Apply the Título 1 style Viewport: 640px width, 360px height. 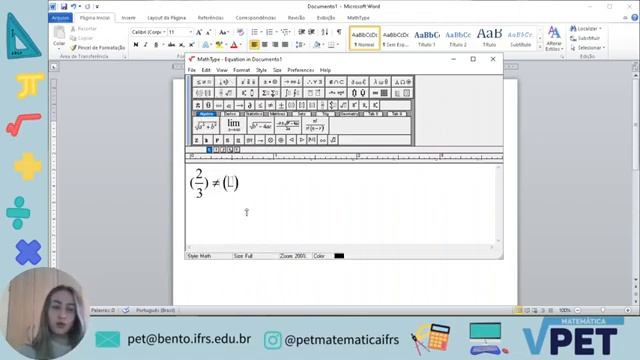coord(427,38)
